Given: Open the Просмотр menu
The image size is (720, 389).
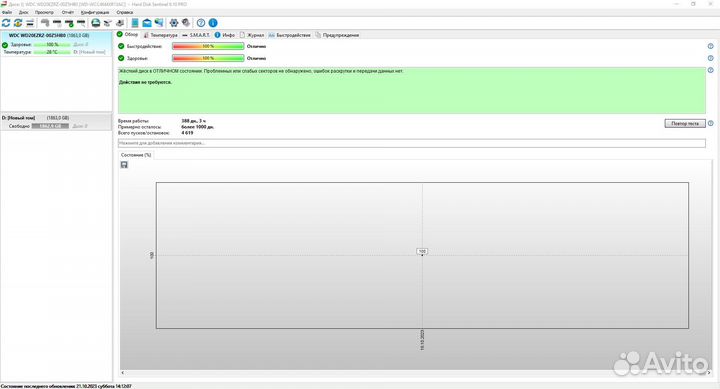Looking at the screenshot, I should pos(44,12).
